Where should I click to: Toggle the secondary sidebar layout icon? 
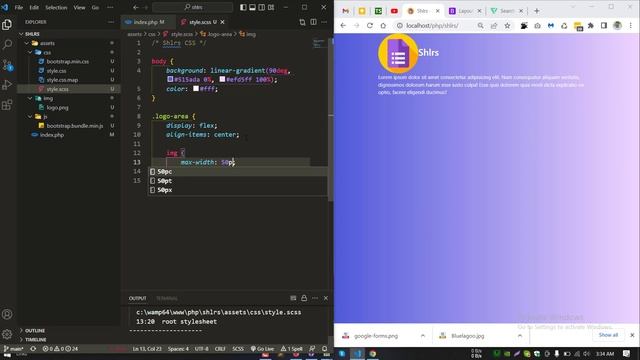point(262,7)
